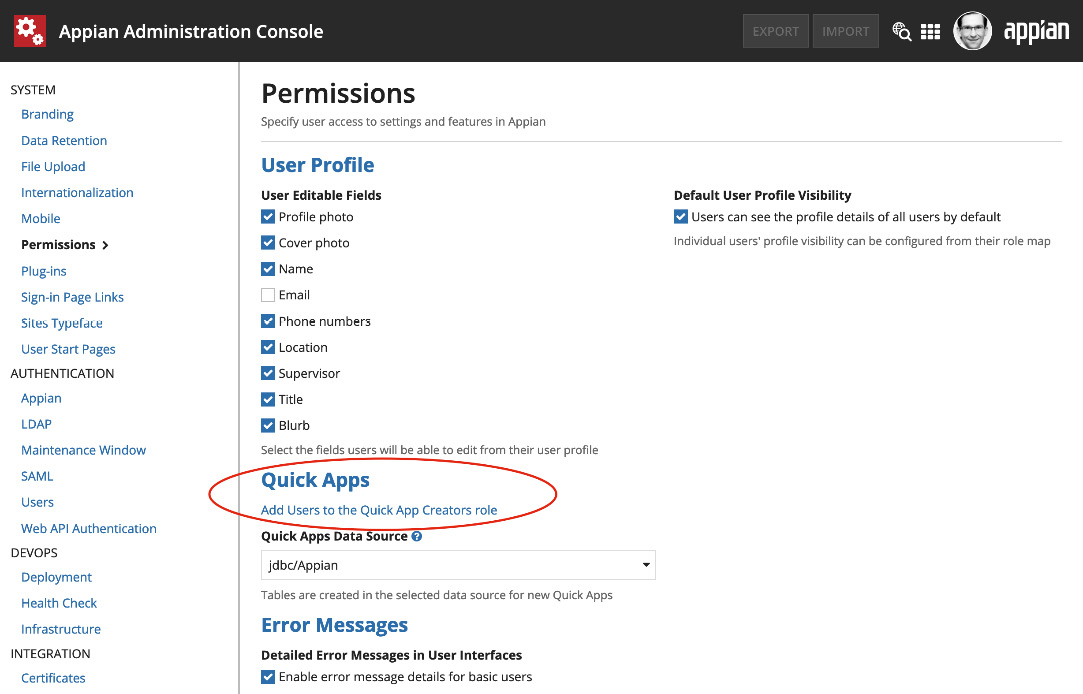The image size is (1083, 694).
Task: Open Users under Authentication
Action: coord(37,502)
